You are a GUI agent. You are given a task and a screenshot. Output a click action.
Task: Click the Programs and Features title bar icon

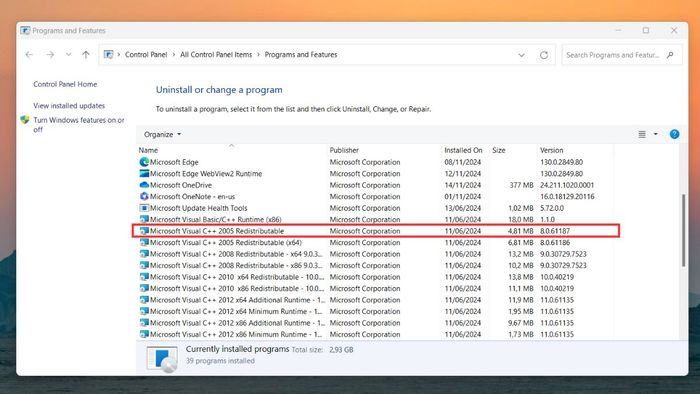tap(25, 30)
